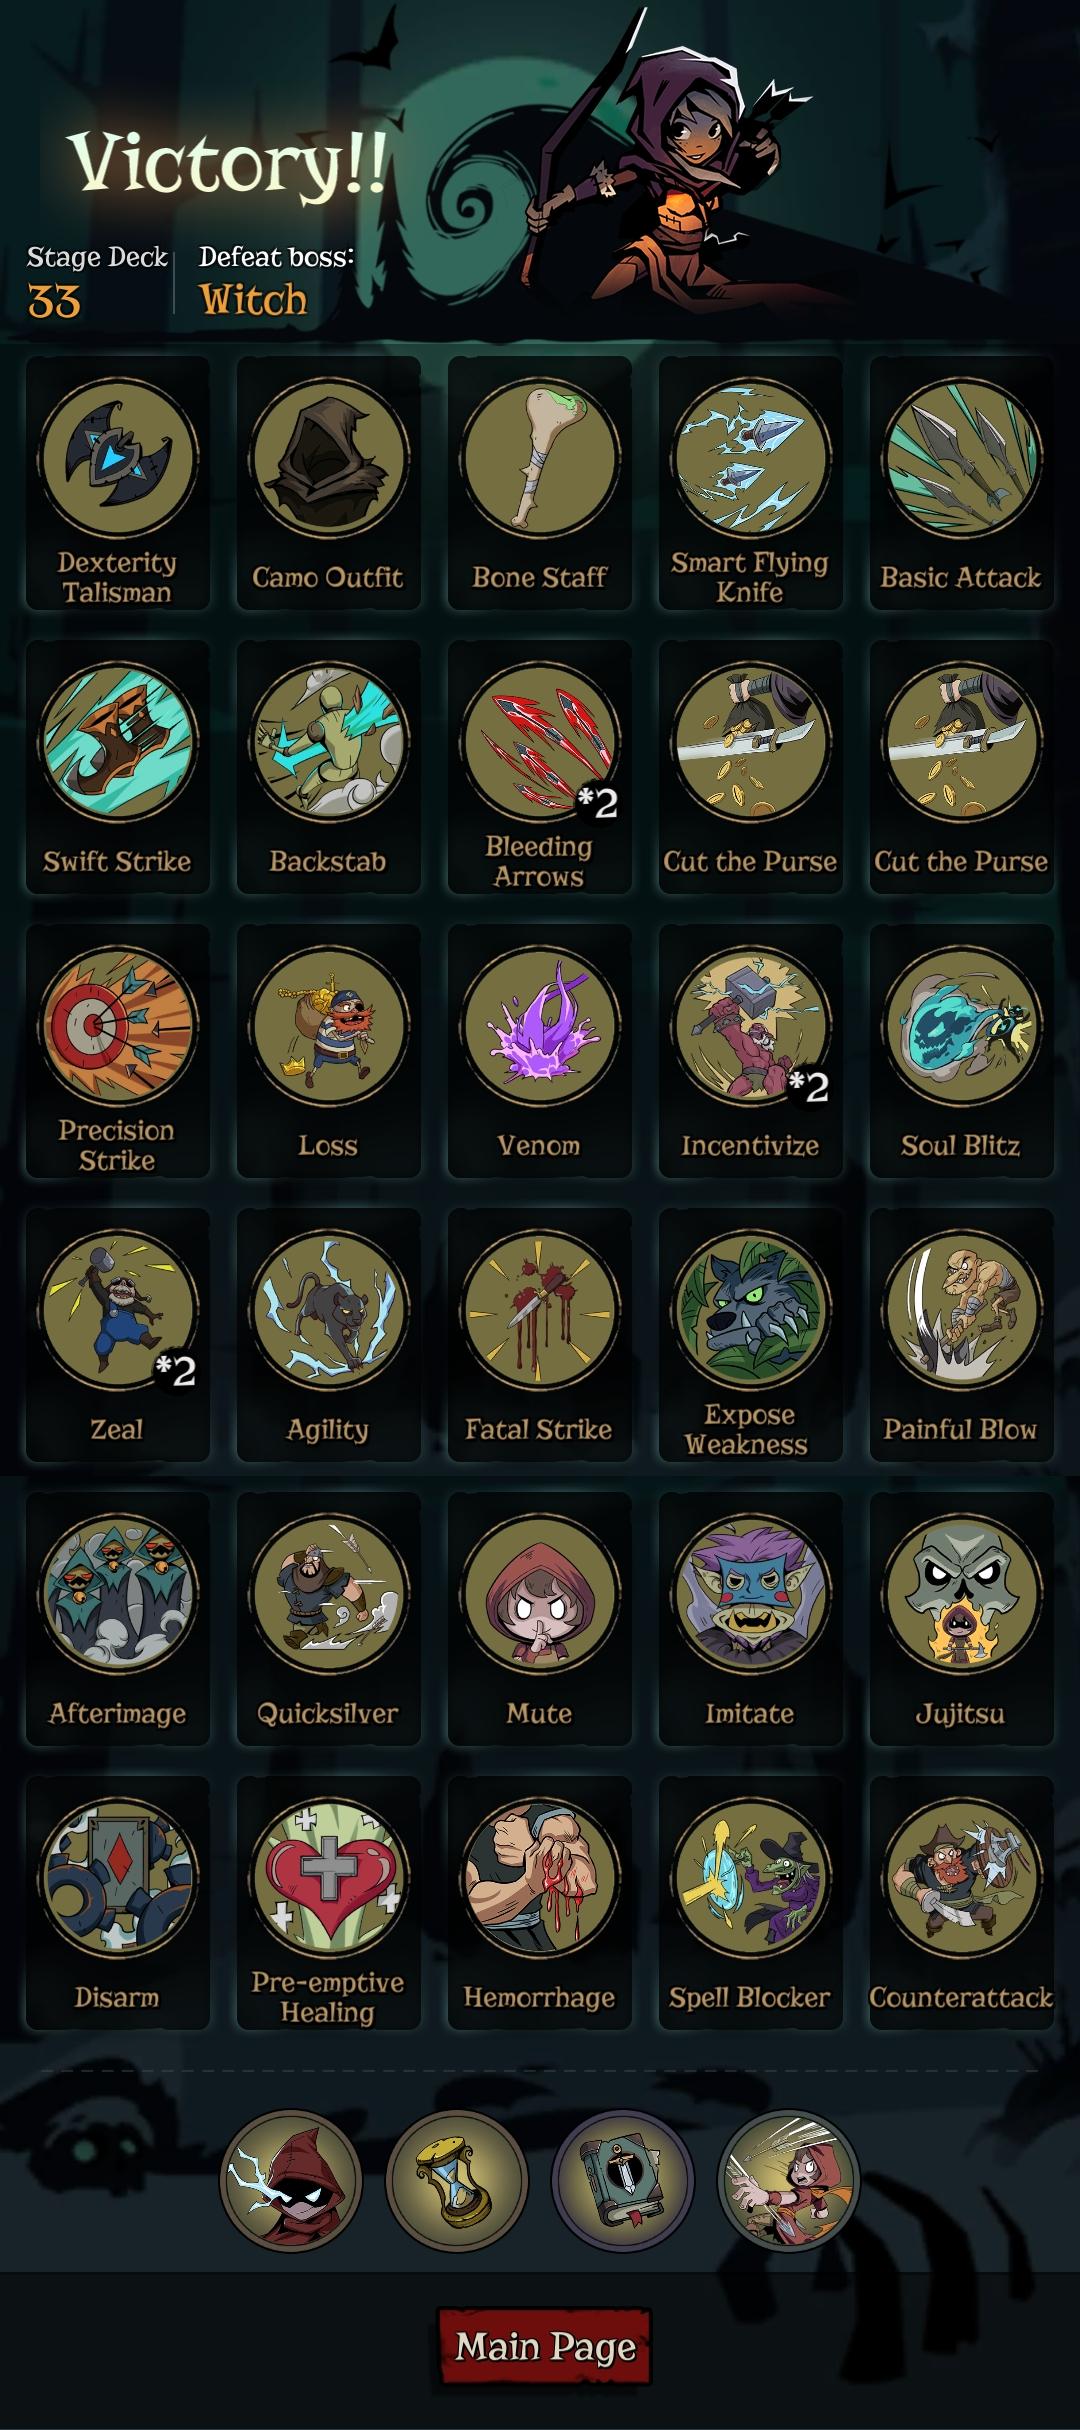
Task: Tap the Expose Weakness wolf icon
Action: tap(750, 1310)
